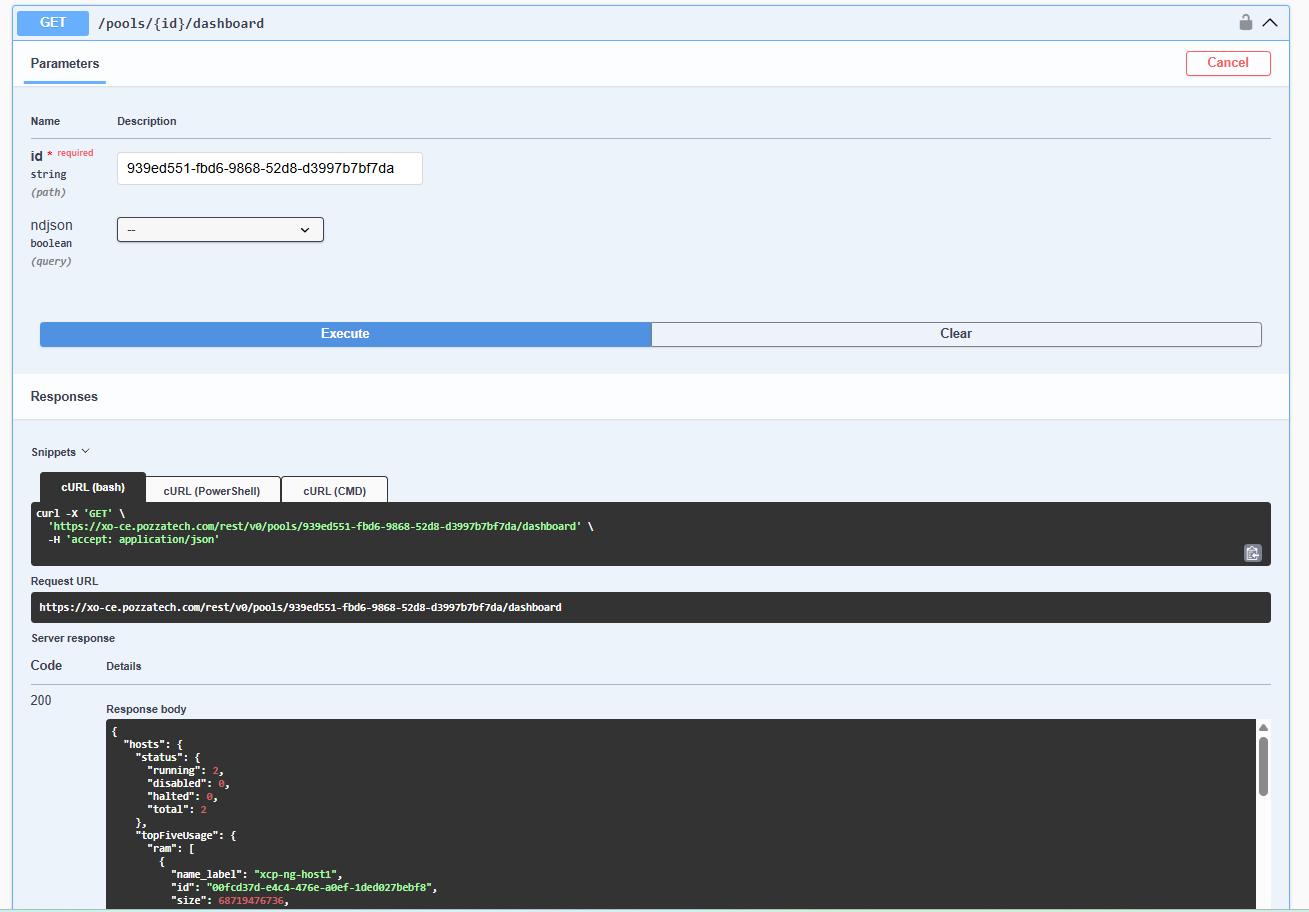Switch to the cURL (CMD) tab
The height and width of the screenshot is (912, 1309).
point(334,489)
